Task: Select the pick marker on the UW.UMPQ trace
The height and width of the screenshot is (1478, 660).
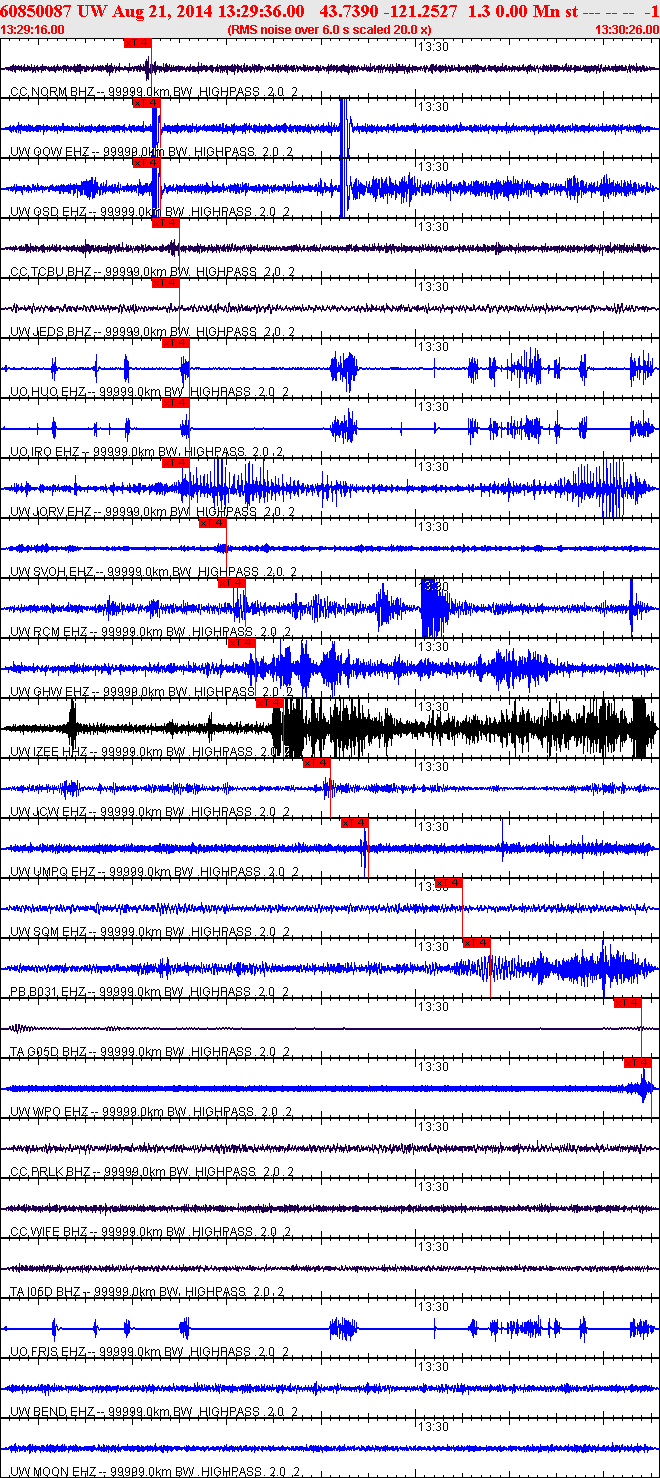Action: tap(355, 823)
